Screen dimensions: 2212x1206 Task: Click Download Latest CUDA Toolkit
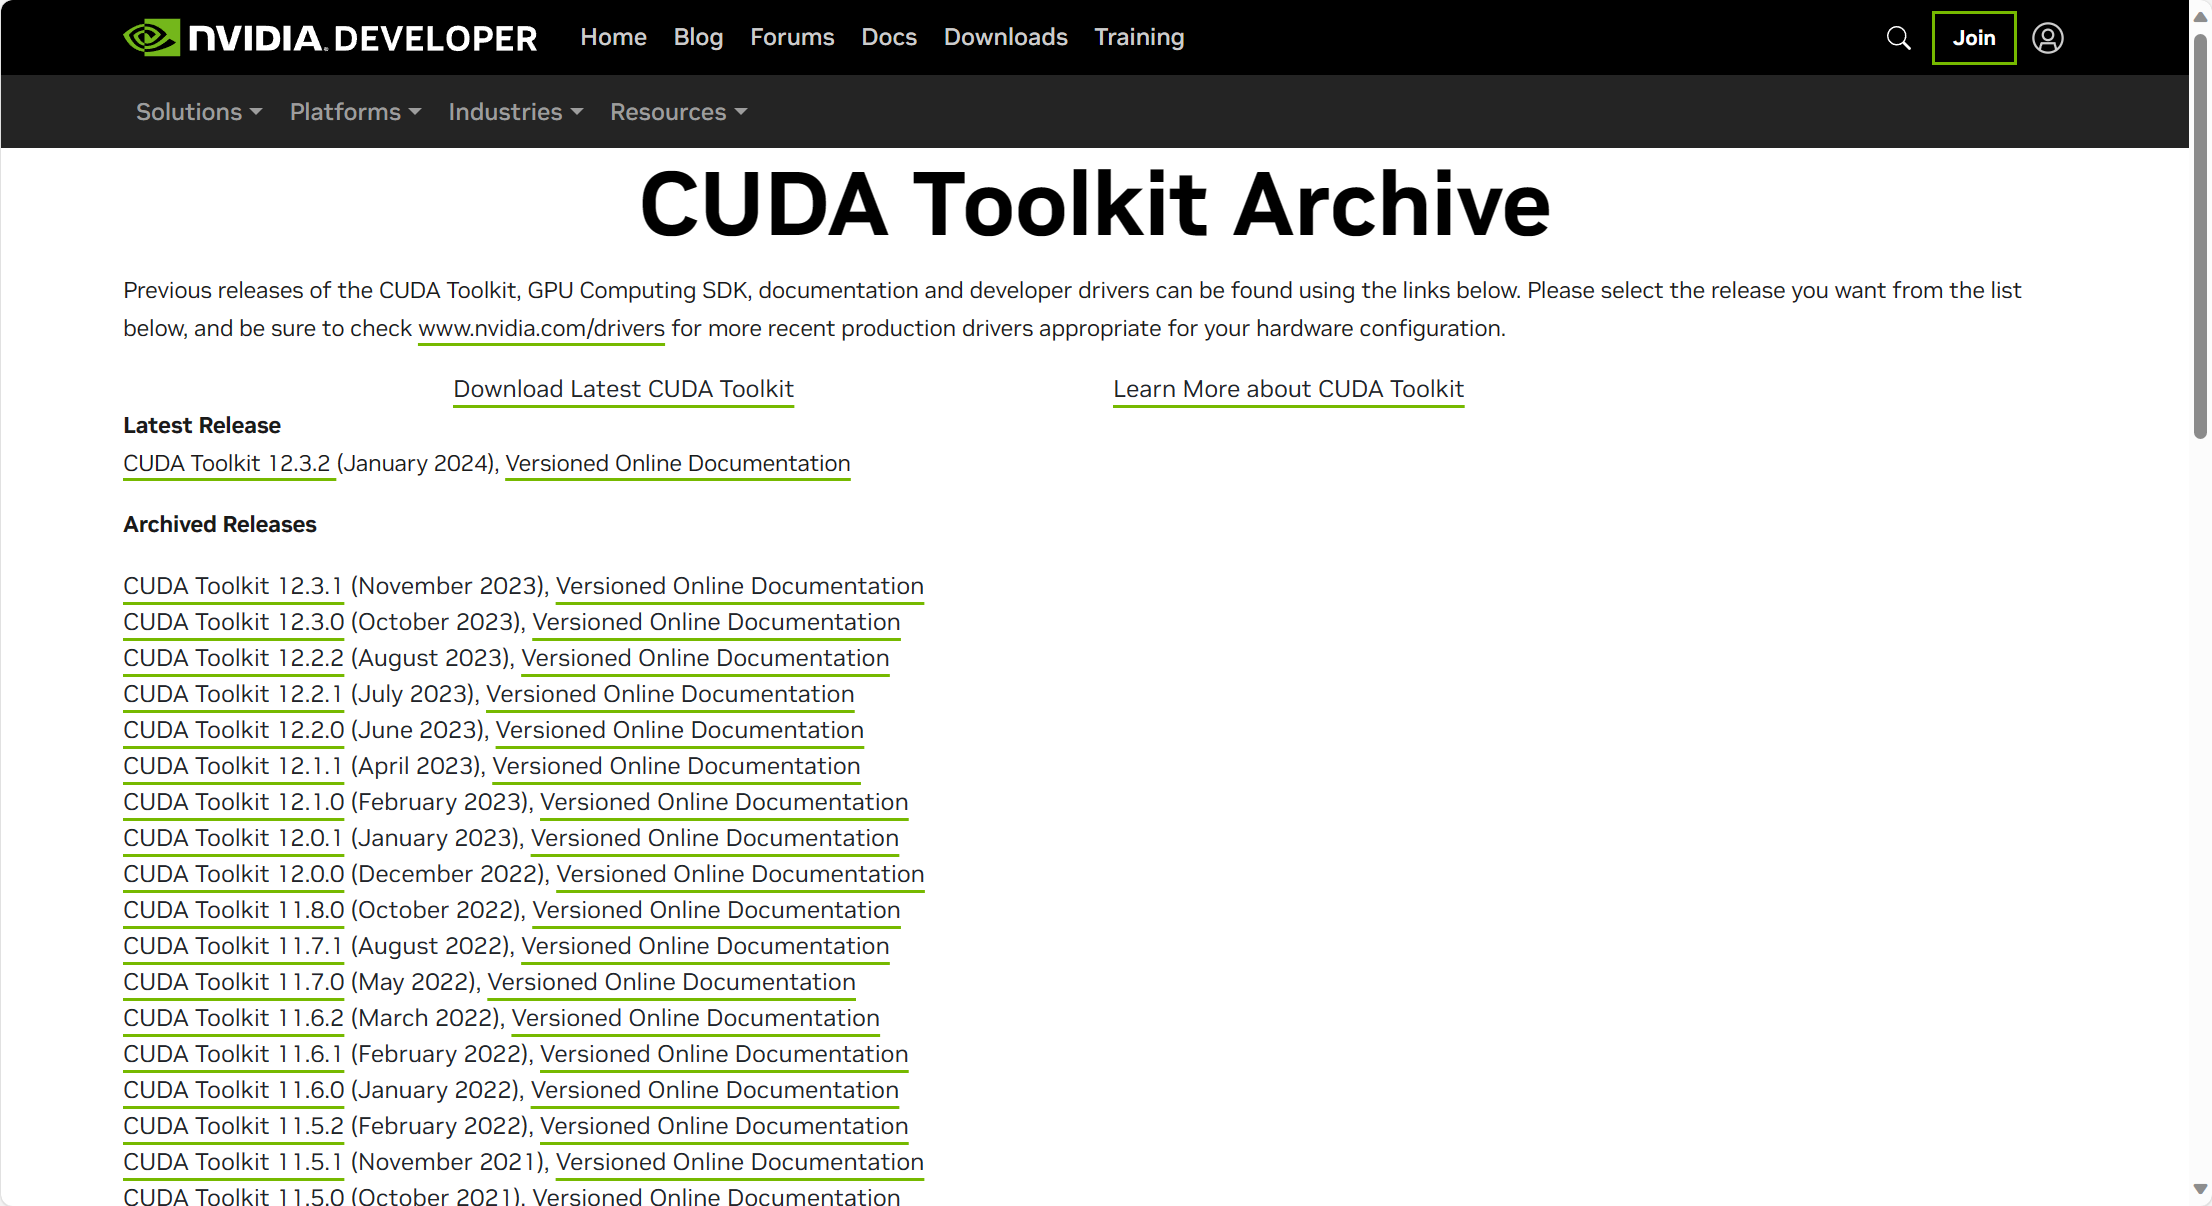tap(623, 389)
